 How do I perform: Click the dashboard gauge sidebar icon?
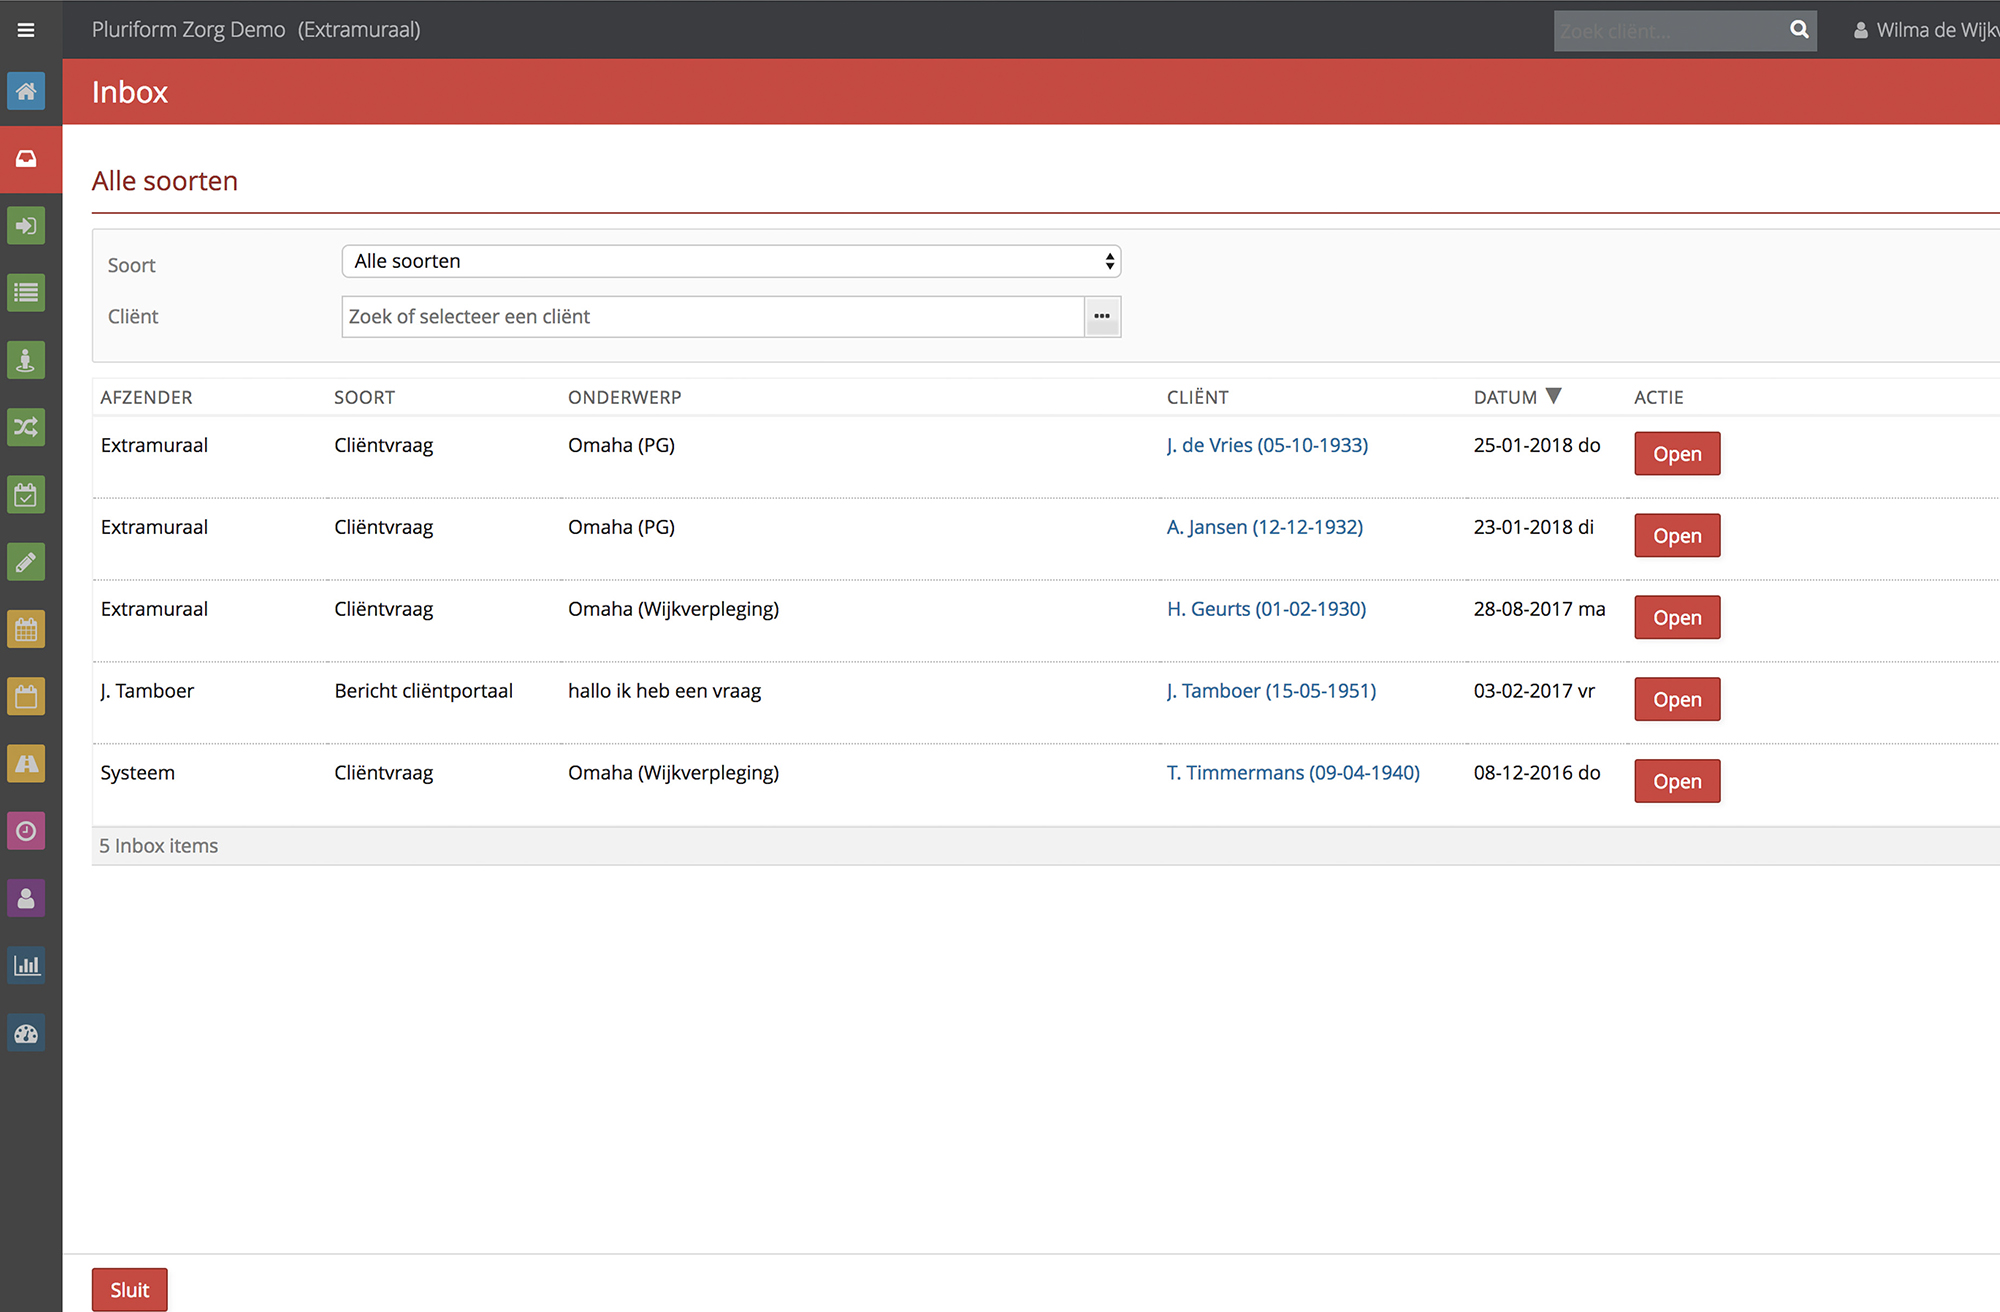(26, 1033)
